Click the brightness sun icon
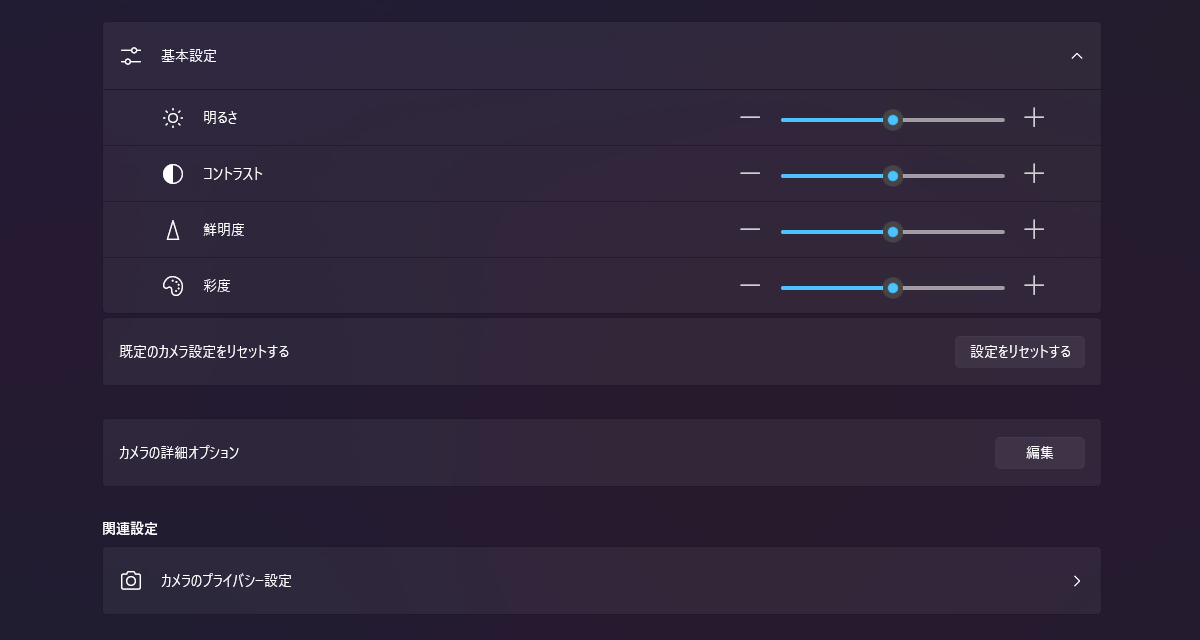The height and width of the screenshot is (640, 1200). point(173,118)
